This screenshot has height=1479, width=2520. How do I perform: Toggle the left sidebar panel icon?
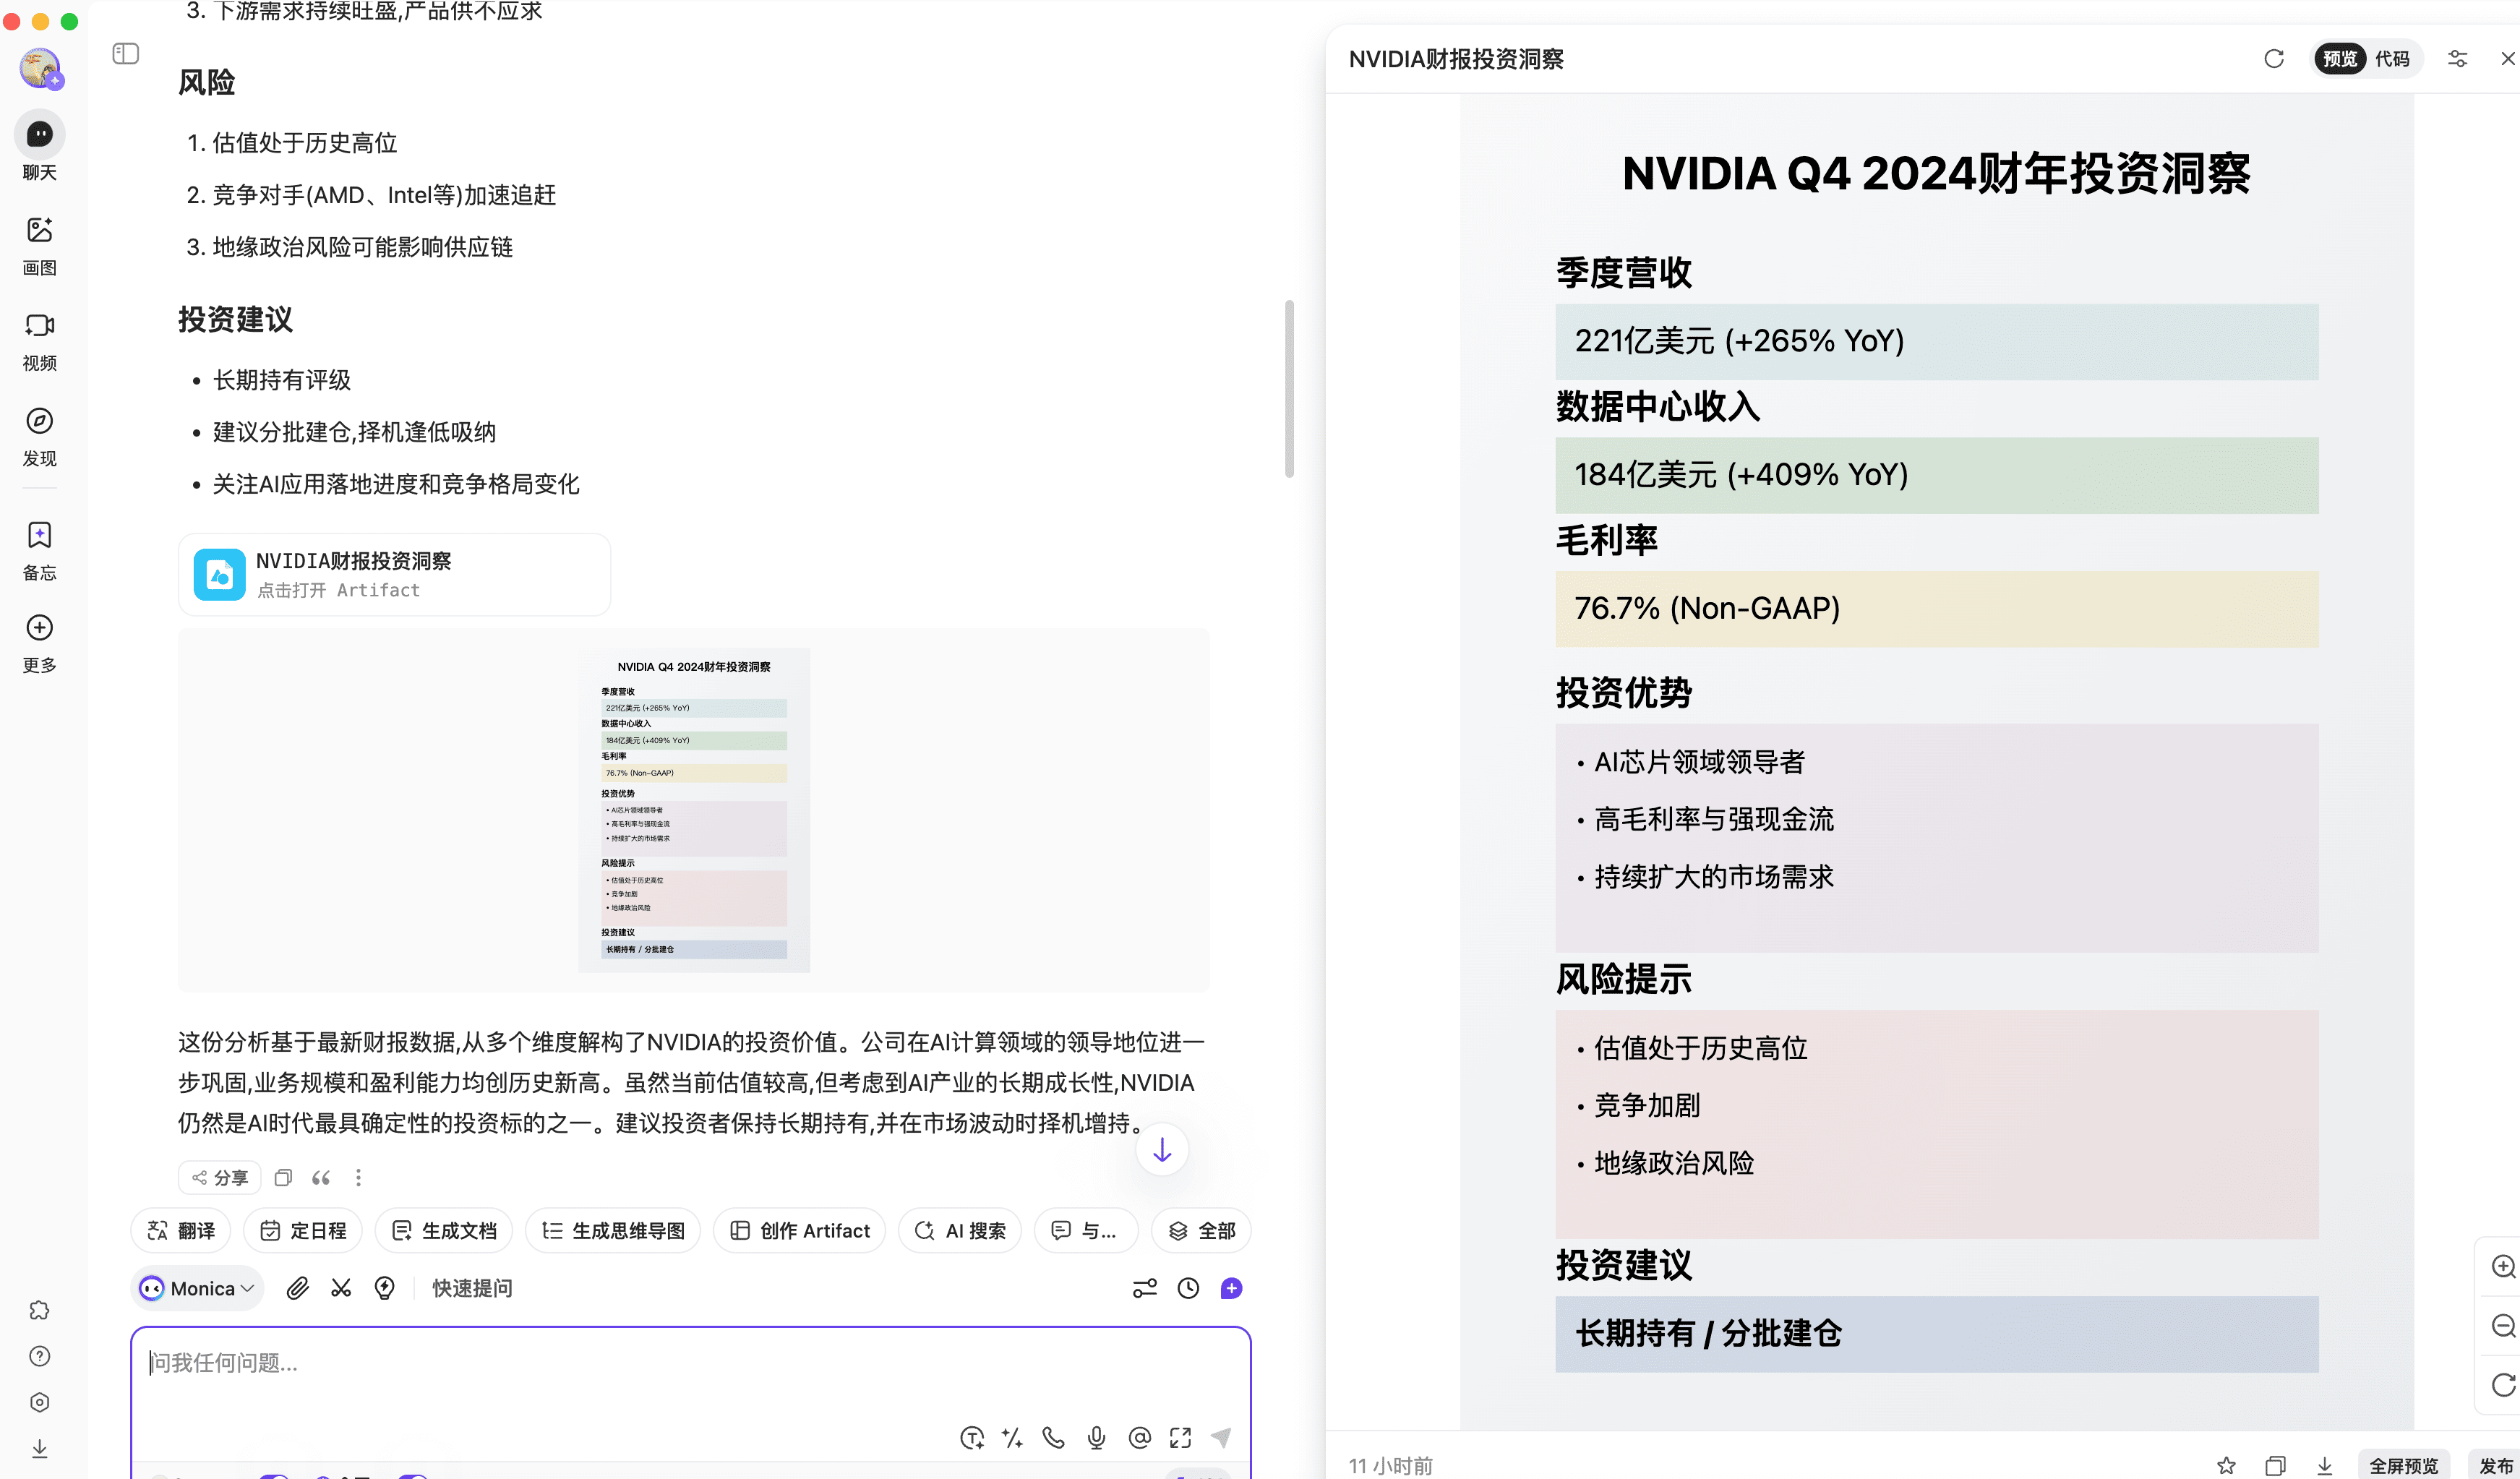[126, 53]
